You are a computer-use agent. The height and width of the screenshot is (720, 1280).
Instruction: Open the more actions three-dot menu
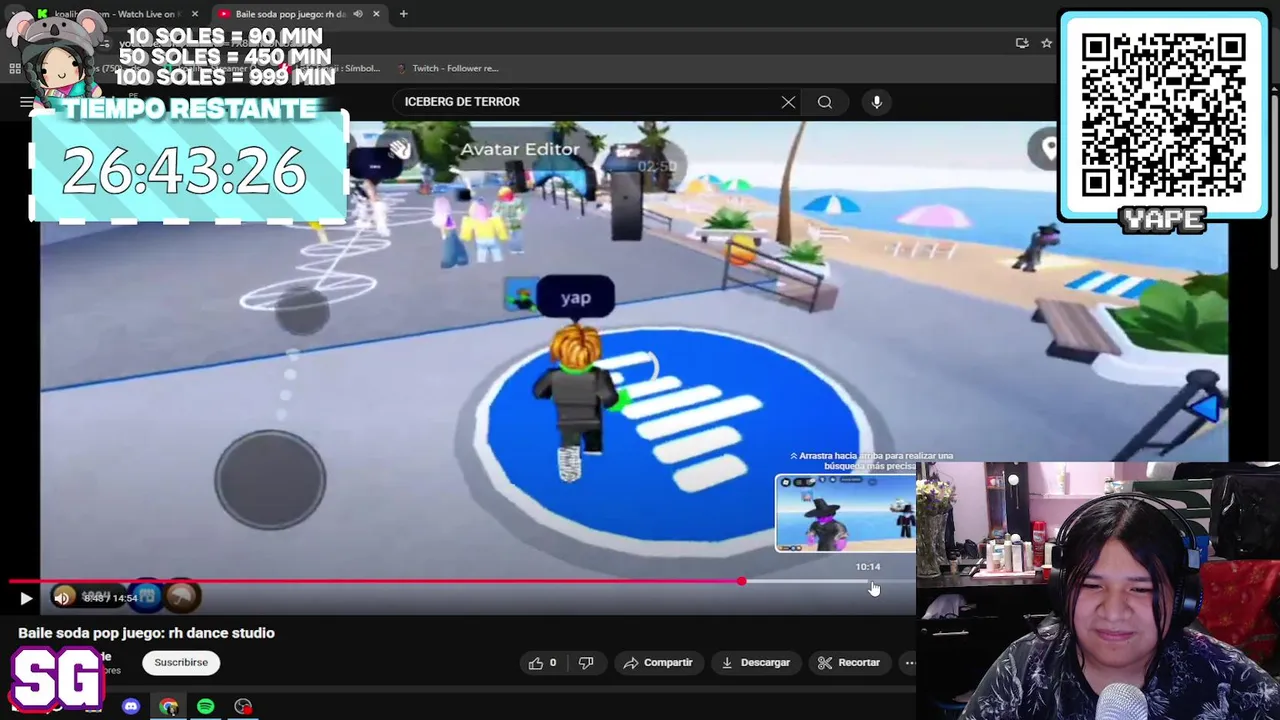click(909, 662)
